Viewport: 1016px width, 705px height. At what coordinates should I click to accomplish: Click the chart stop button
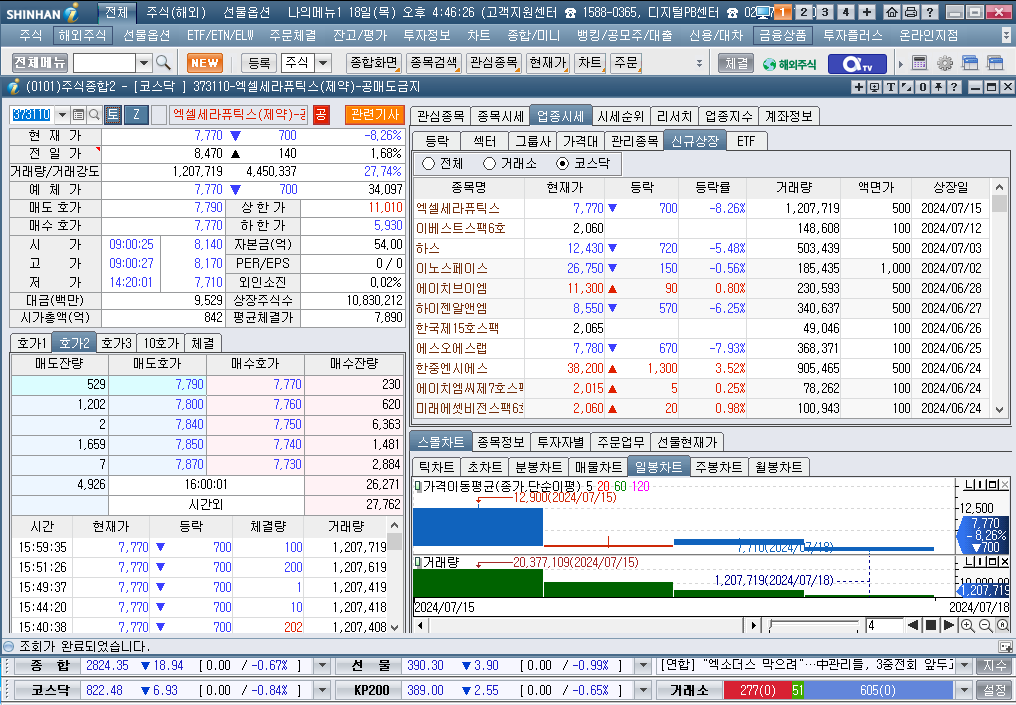click(931, 625)
